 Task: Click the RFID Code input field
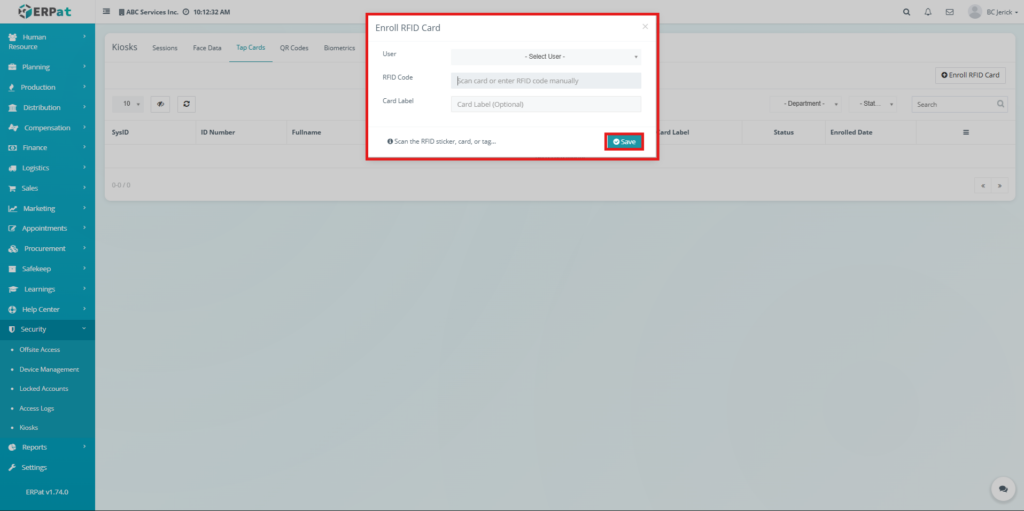[545, 81]
